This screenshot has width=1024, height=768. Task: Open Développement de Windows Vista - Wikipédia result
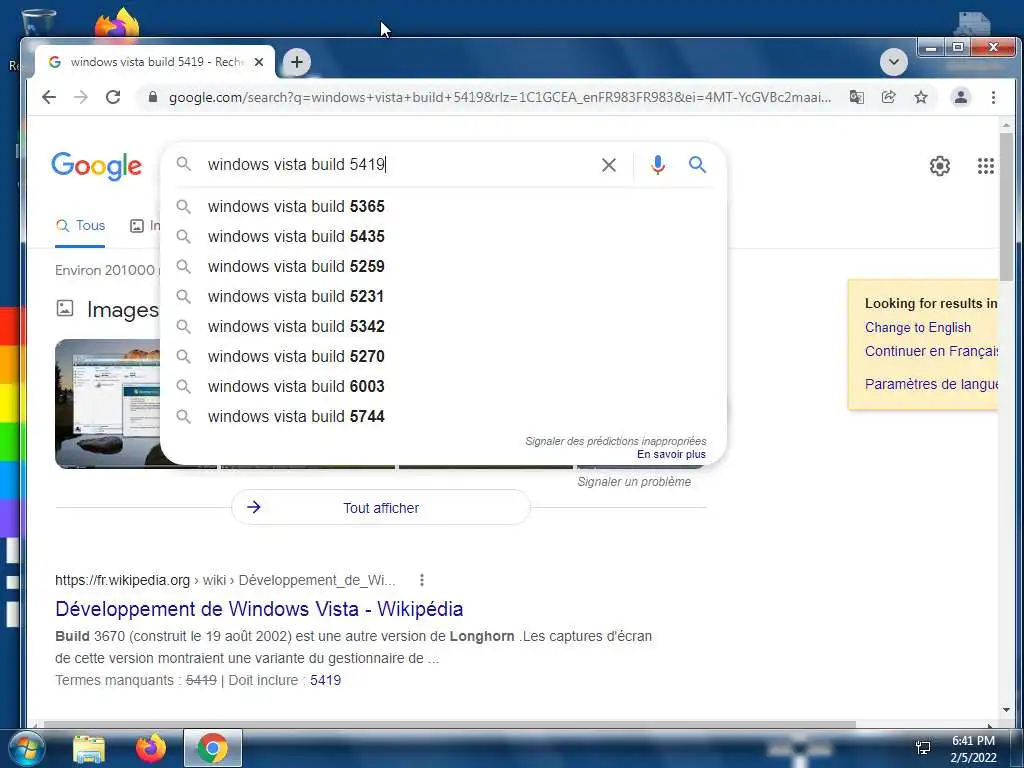point(259,609)
